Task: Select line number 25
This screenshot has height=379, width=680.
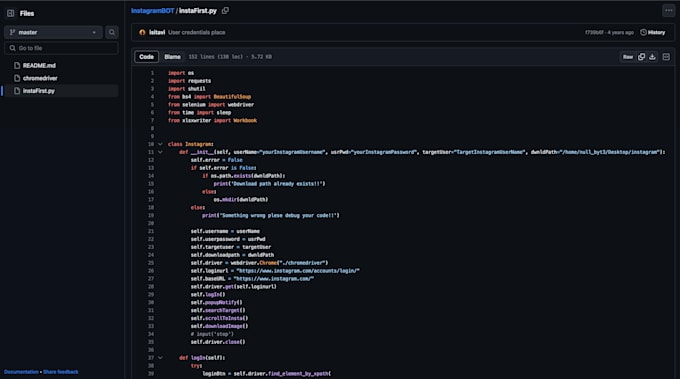Action: click(151, 263)
